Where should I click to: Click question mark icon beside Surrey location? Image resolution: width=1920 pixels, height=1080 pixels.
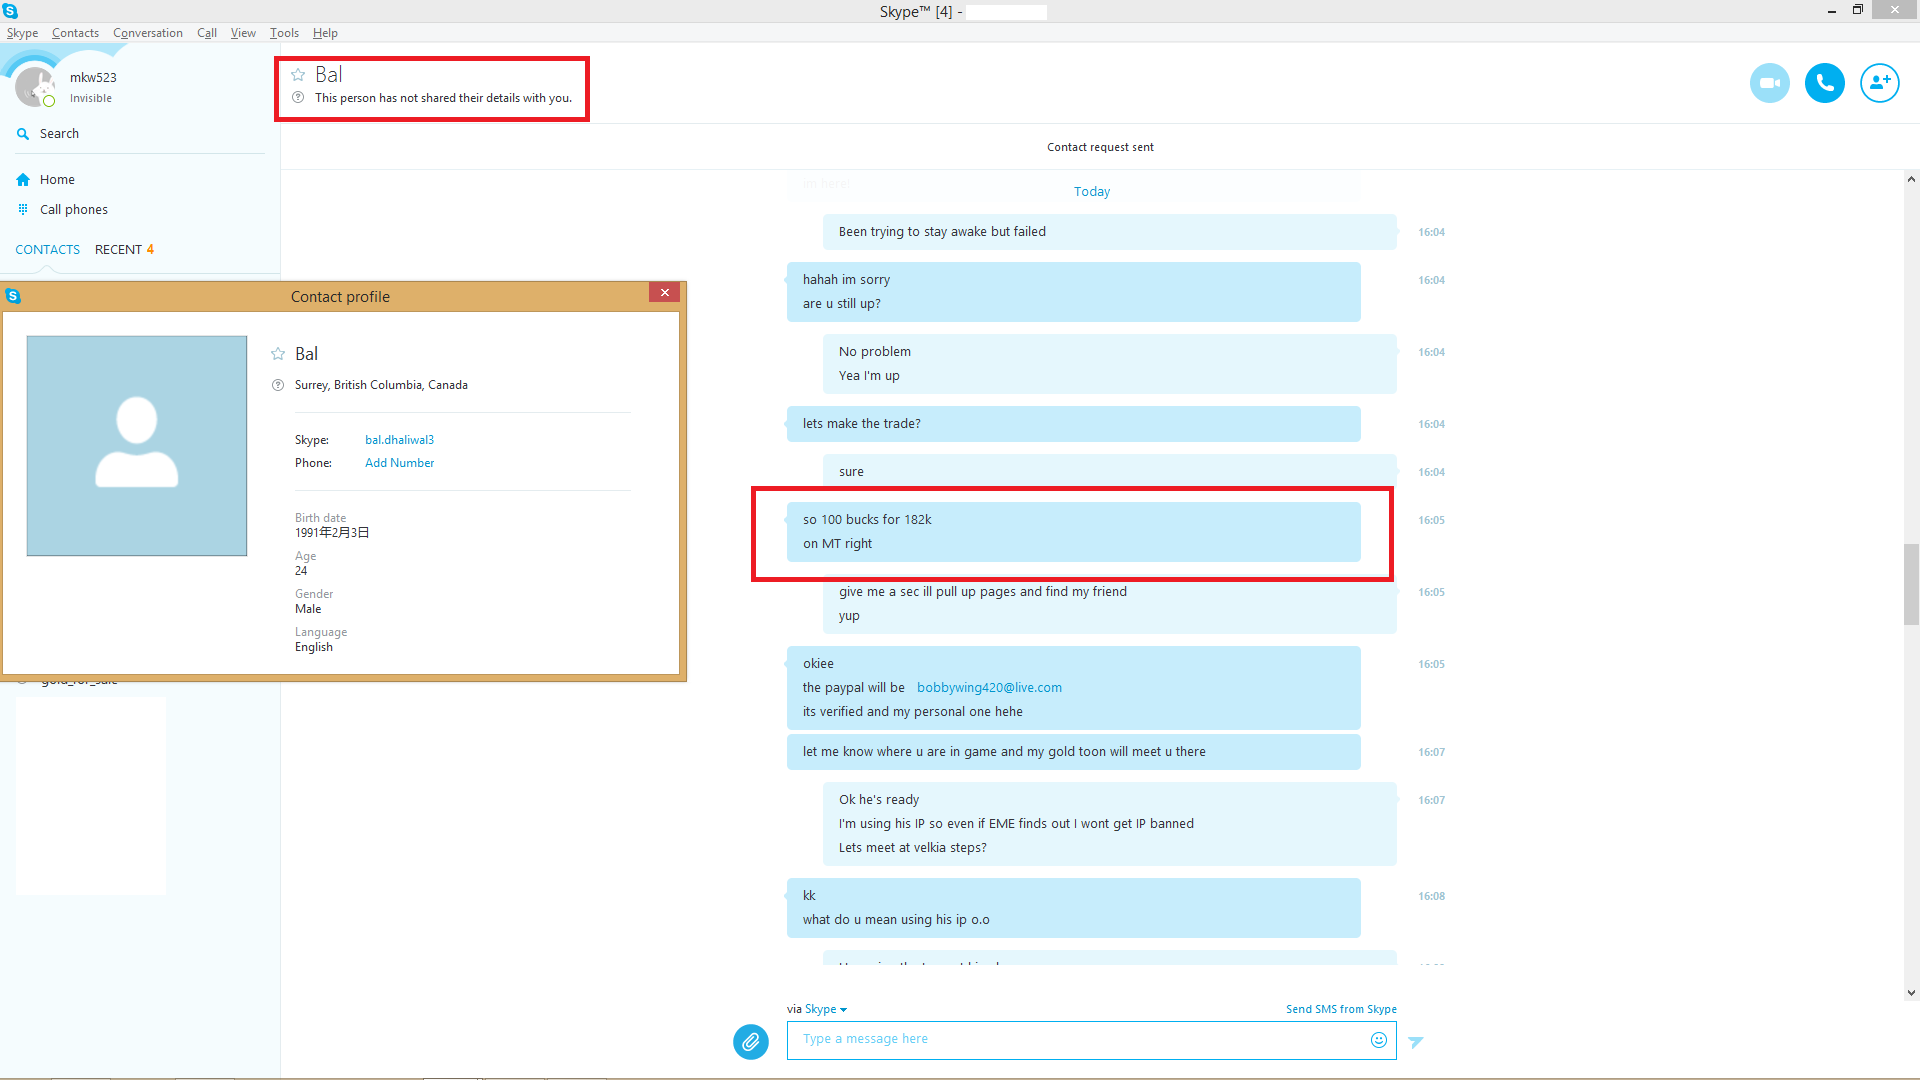tap(278, 385)
